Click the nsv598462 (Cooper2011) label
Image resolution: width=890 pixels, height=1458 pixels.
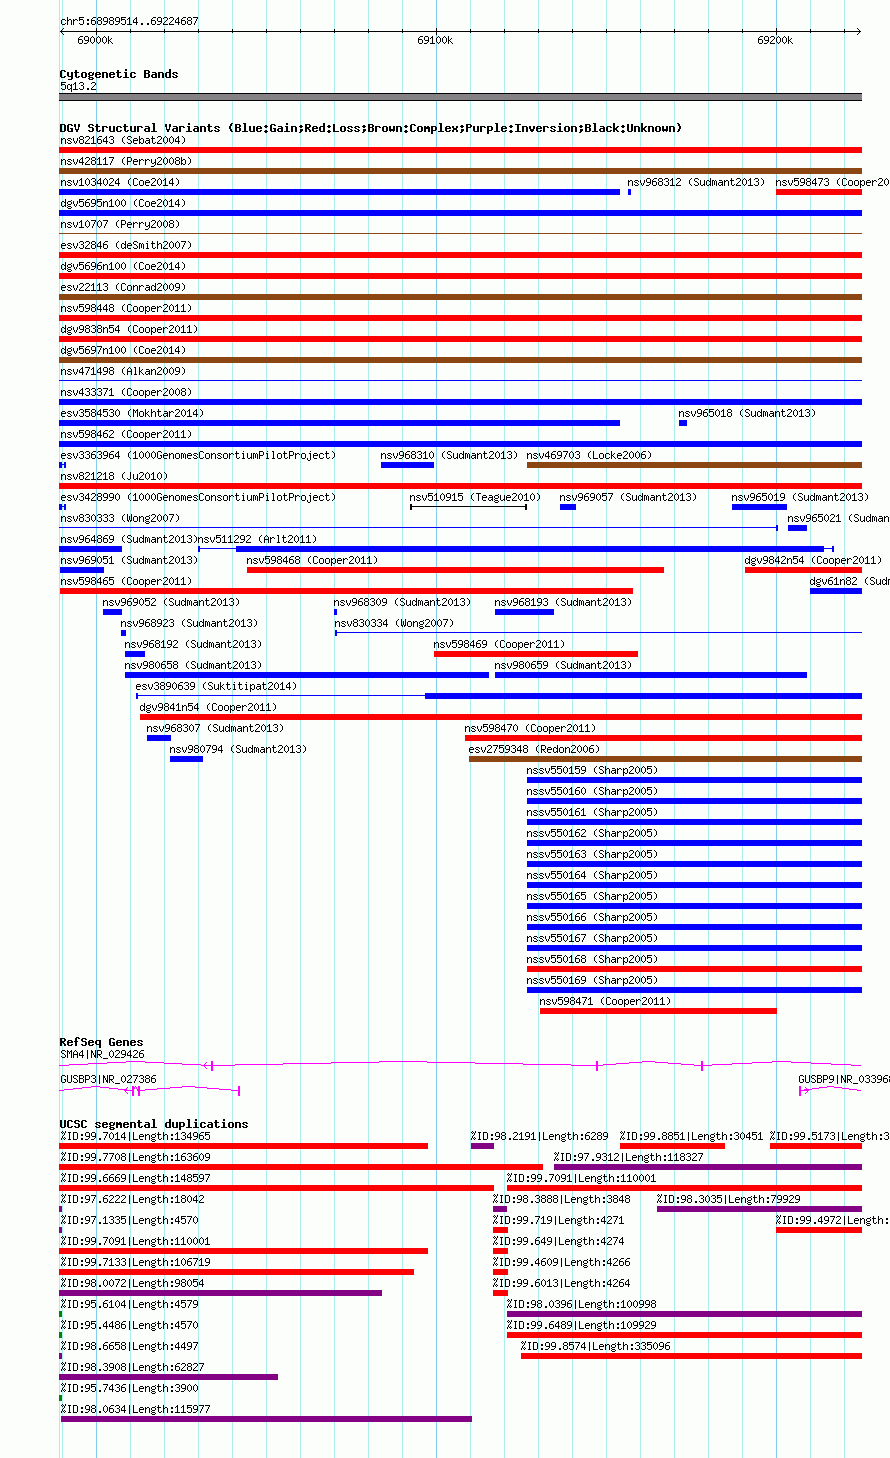[x=126, y=434]
